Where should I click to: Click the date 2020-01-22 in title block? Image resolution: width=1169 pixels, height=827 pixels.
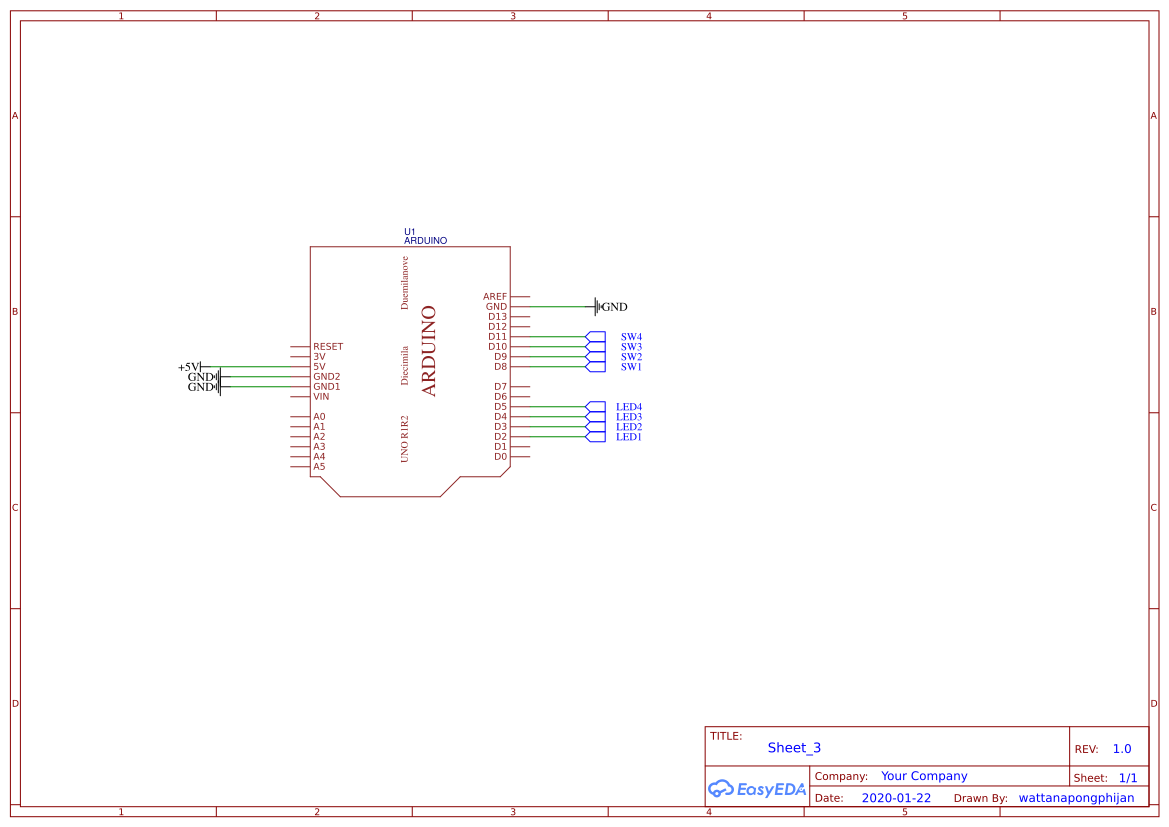[x=894, y=797]
